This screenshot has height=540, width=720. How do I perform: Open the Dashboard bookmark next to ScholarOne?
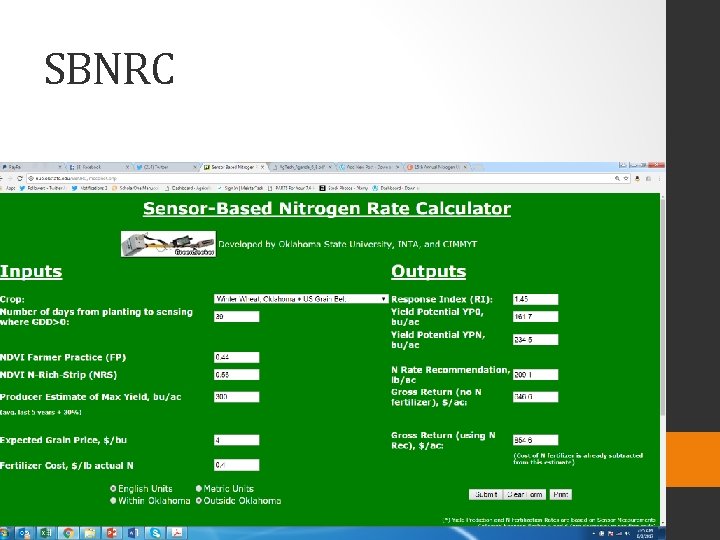pos(188,188)
